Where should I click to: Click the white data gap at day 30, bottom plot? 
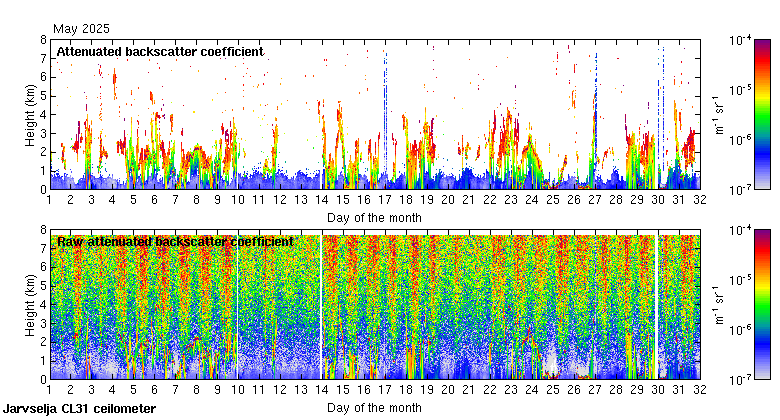click(x=657, y=305)
